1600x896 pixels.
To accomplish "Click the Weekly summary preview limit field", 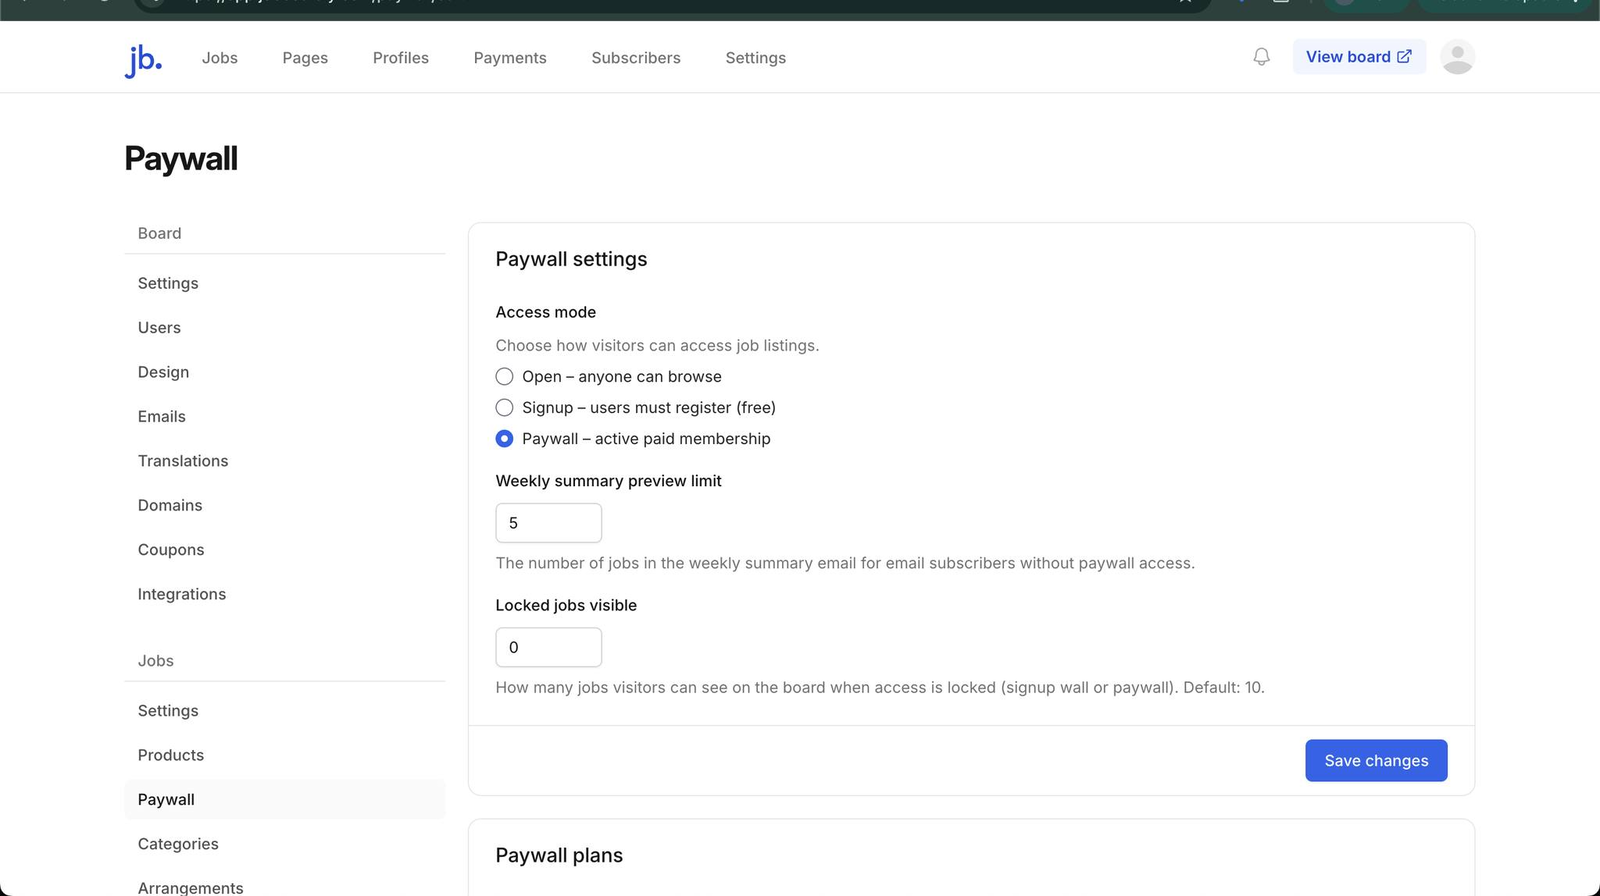I will [549, 523].
